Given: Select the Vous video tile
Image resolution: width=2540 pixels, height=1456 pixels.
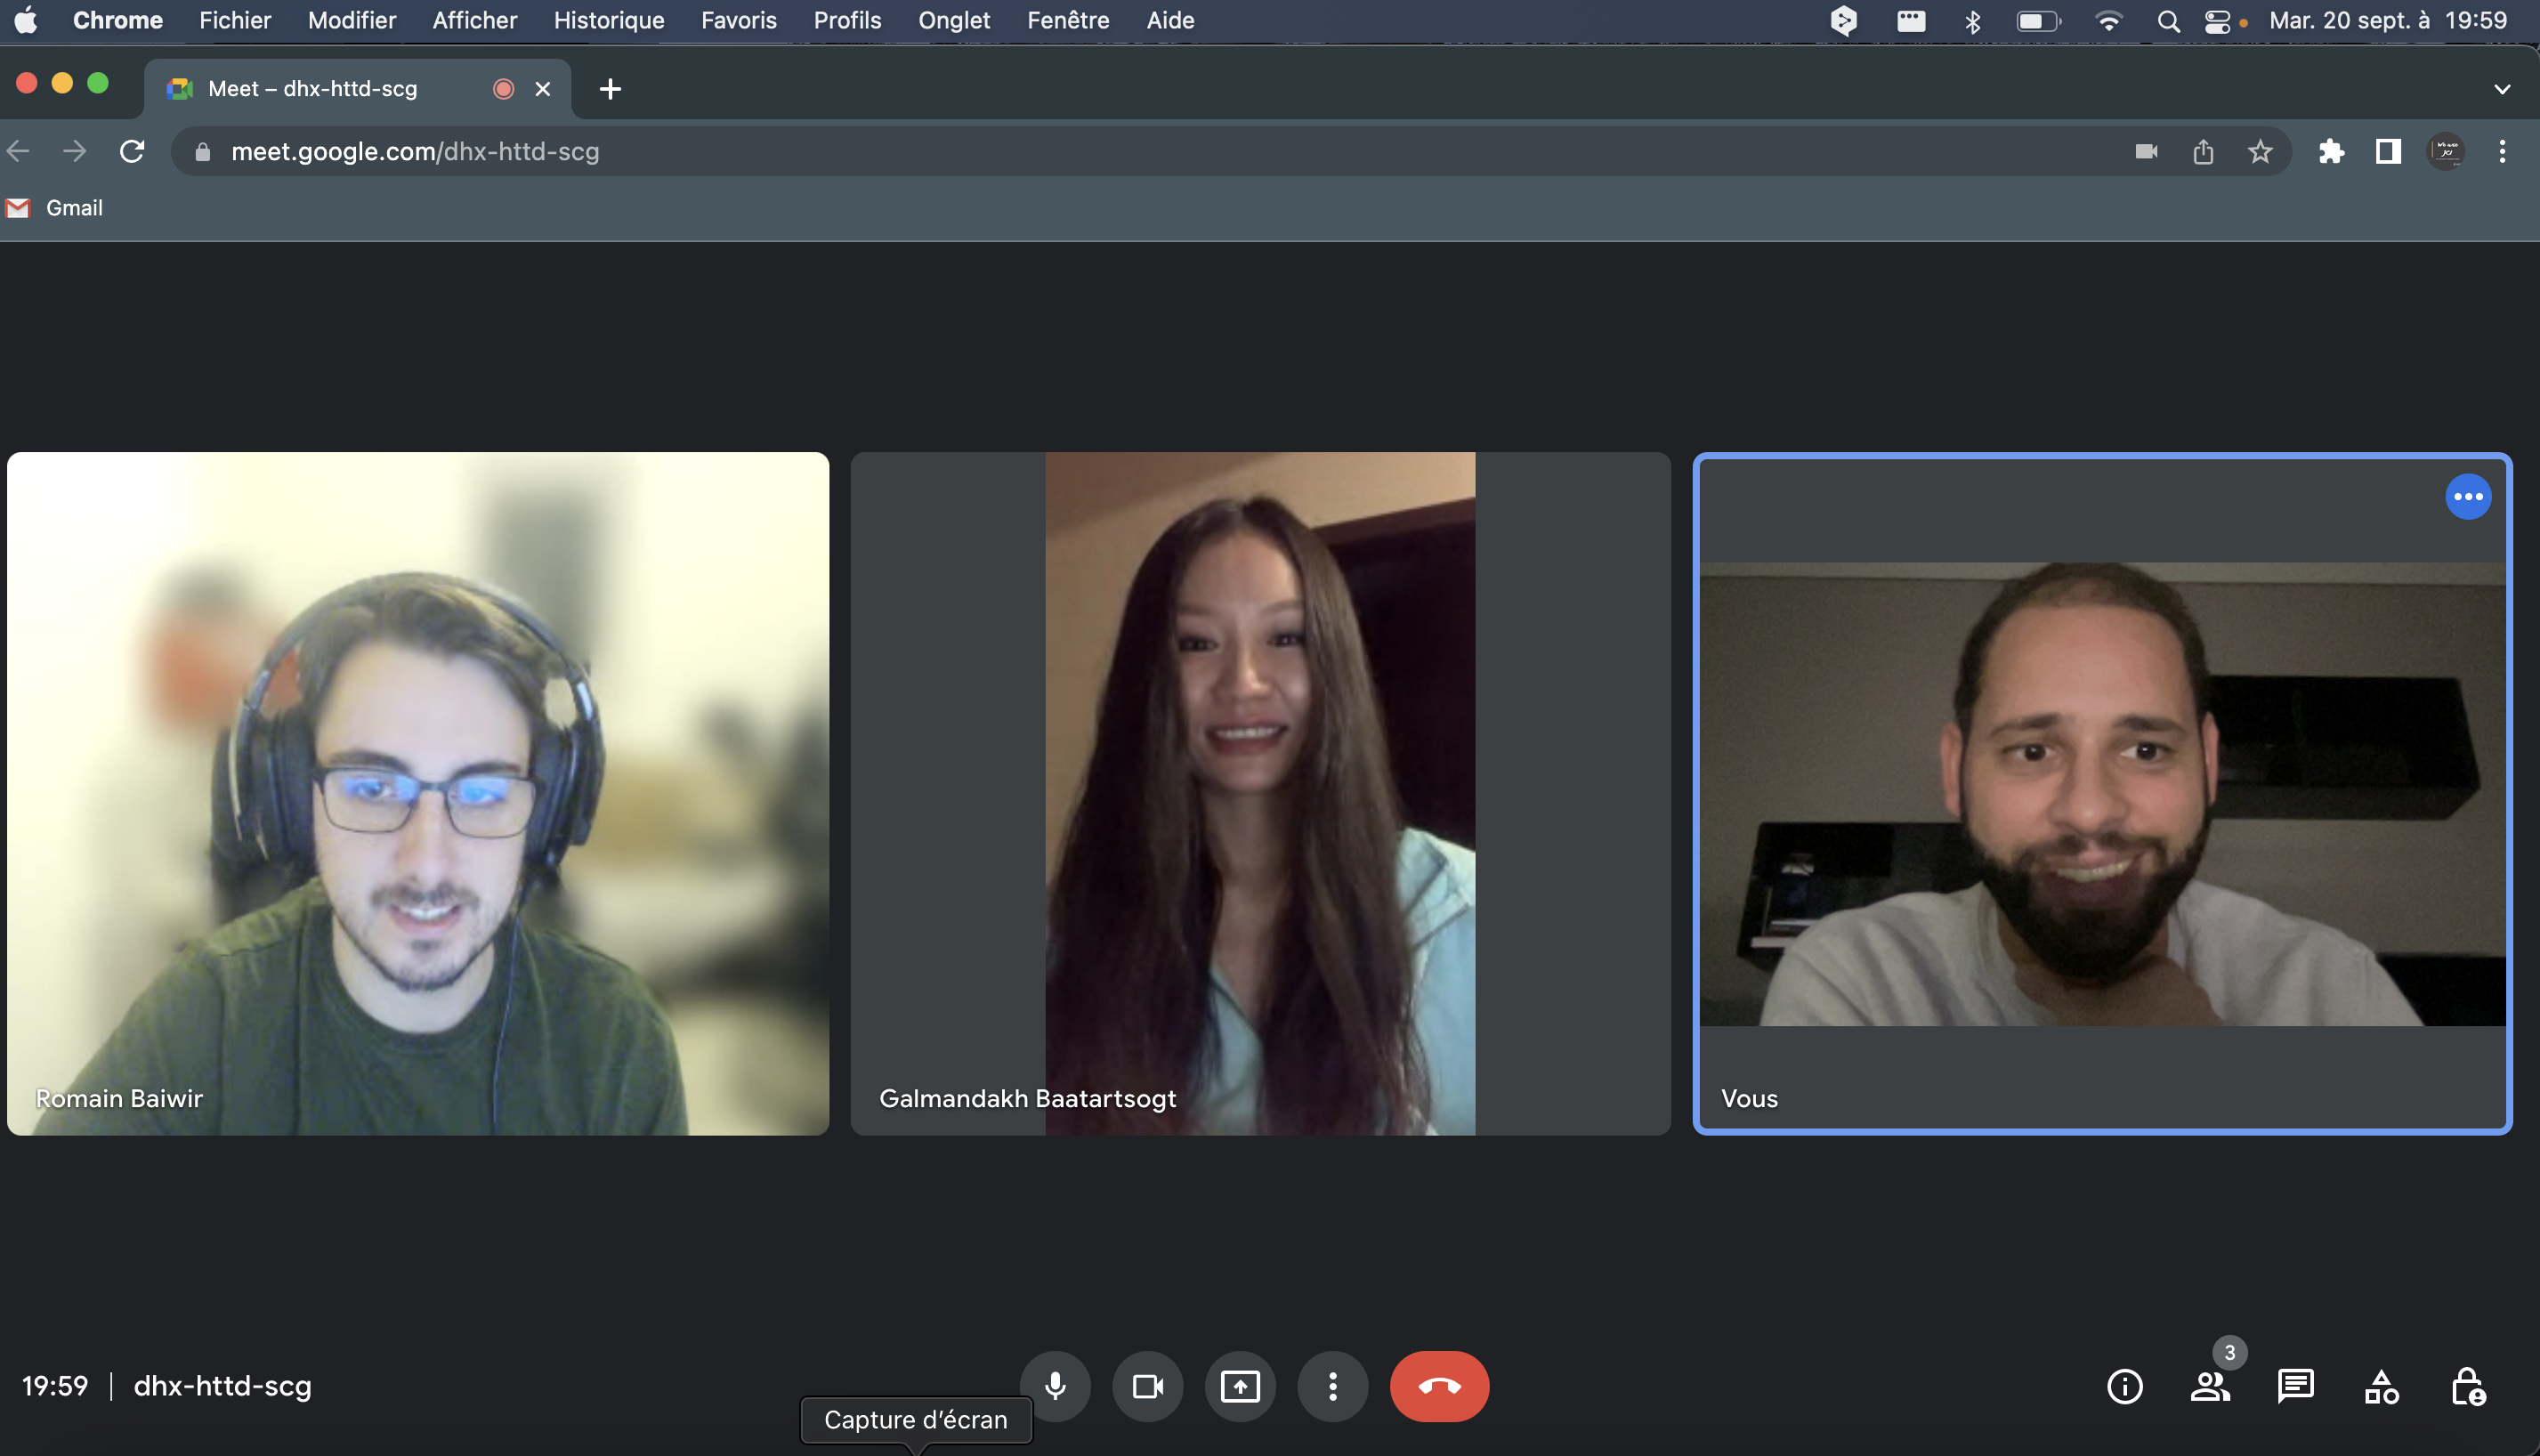Looking at the screenshot, I should (2102, 793).
